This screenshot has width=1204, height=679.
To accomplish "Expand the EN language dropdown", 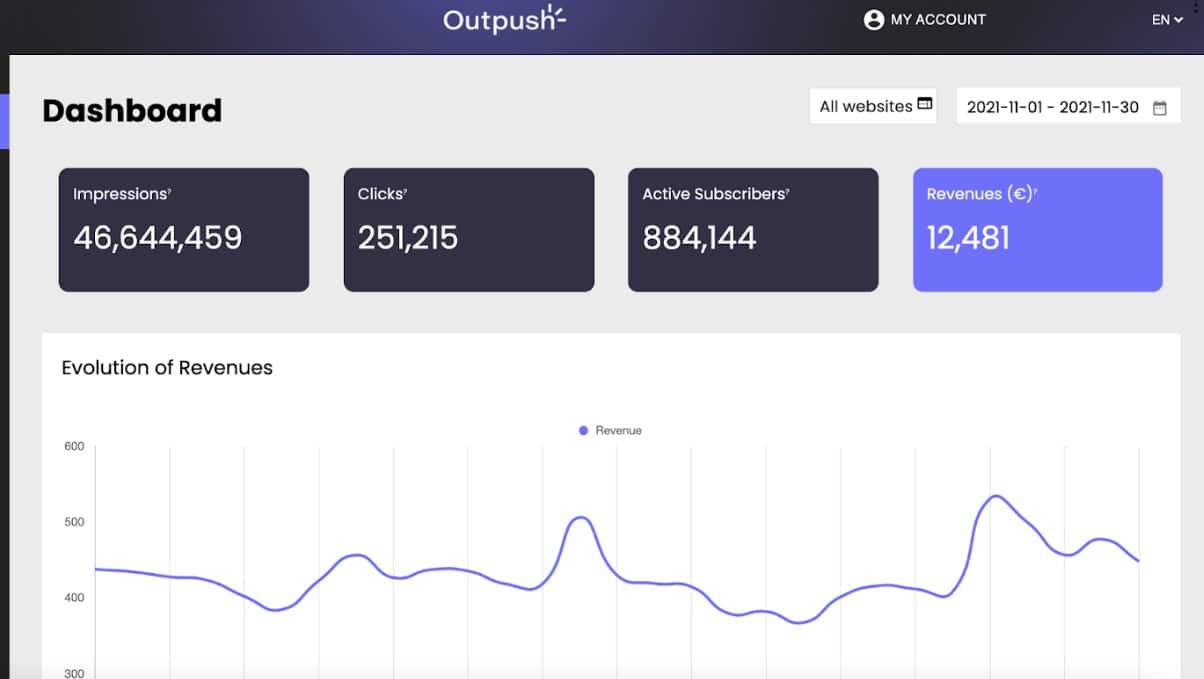I will (1166, 20).
